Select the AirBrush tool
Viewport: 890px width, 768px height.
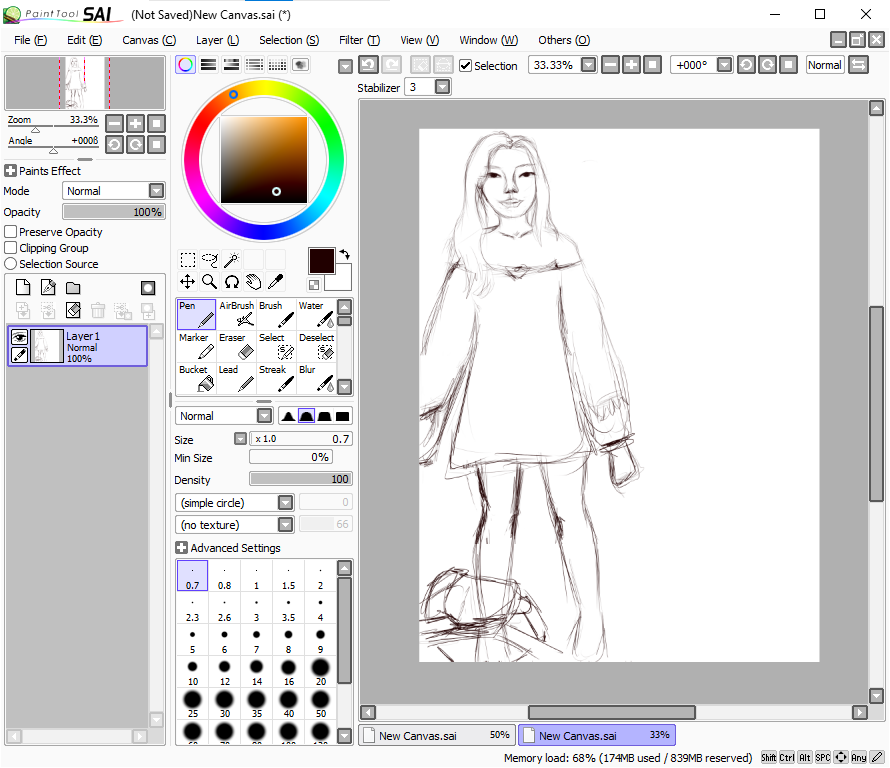click(236, 314)
